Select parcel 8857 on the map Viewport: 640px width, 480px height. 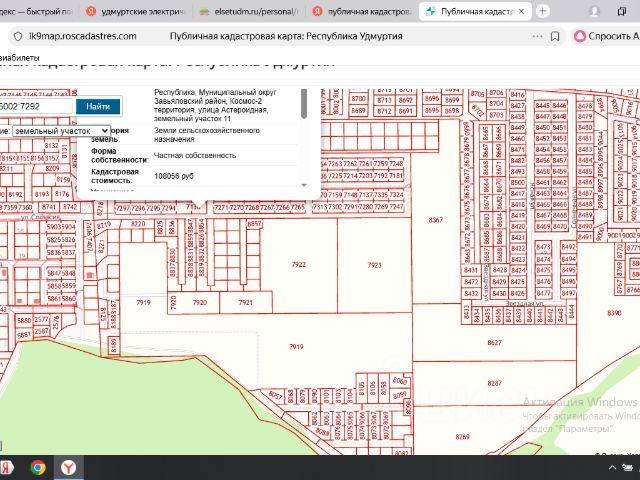tap(254, 224)
